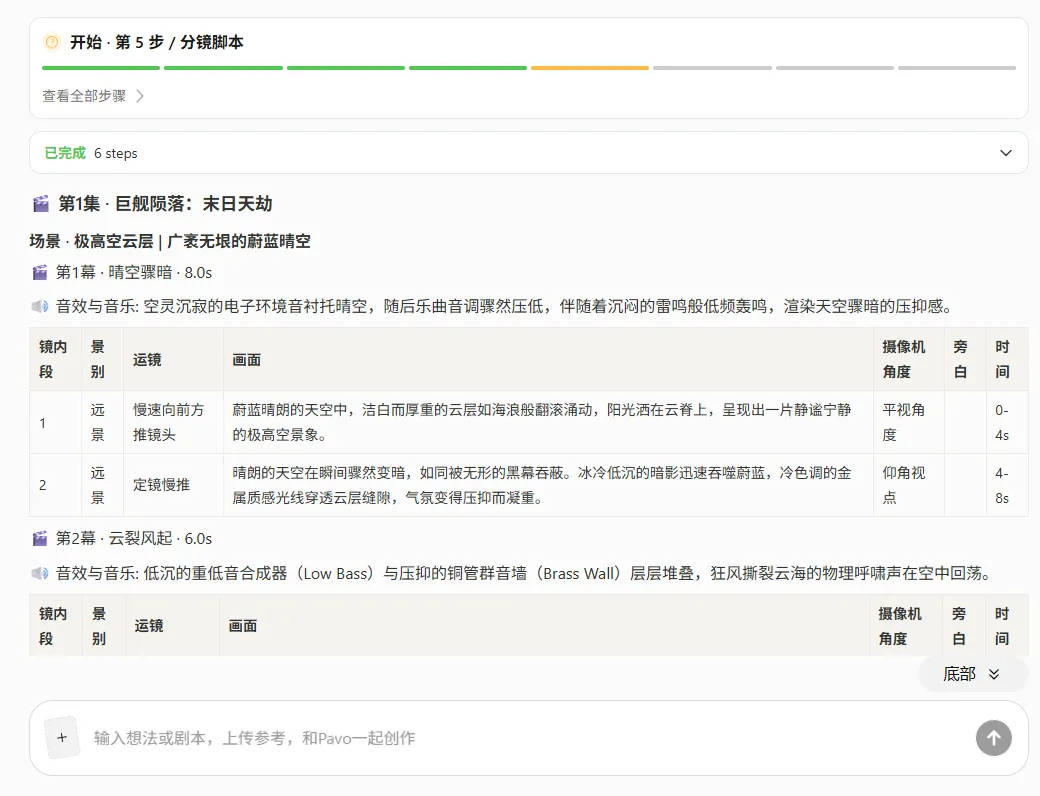The height and width of the screenshot is (796, 1040).
Task: Click 第1幕 · 晴空骤暗 · 8.0s text
Action: pyautogui.click(x=134, y=273)
